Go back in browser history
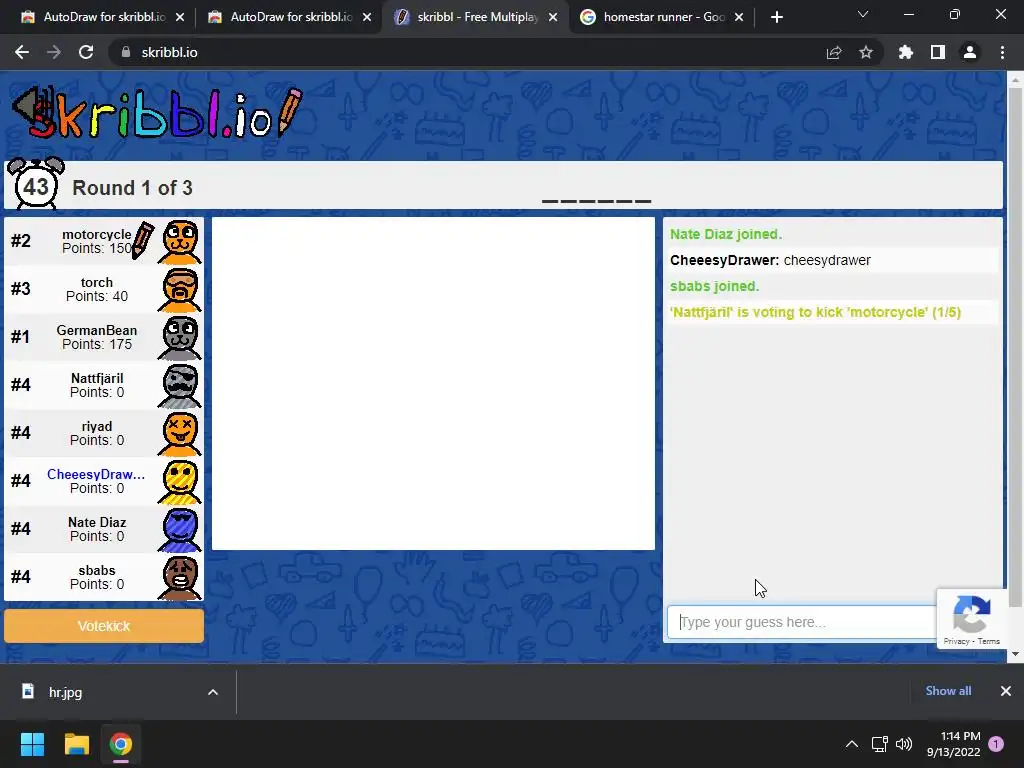 pos(22,52)
